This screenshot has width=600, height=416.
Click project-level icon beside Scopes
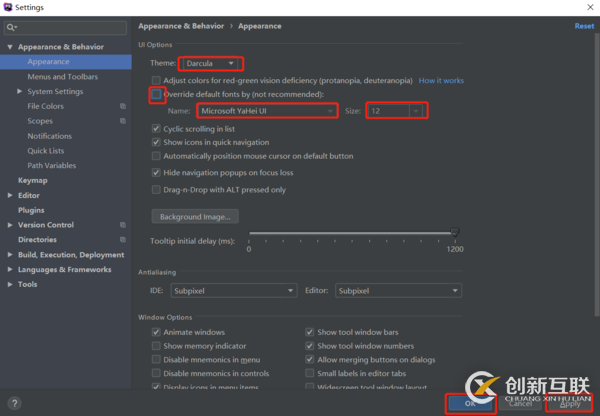(x=123, y=121)
